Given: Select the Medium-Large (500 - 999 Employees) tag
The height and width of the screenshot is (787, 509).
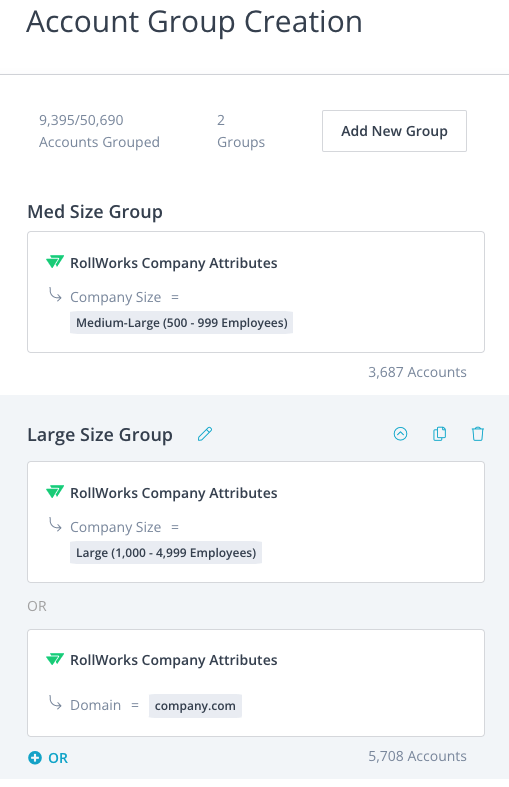Looking at the screenshot, I should [x=181, y=323].
